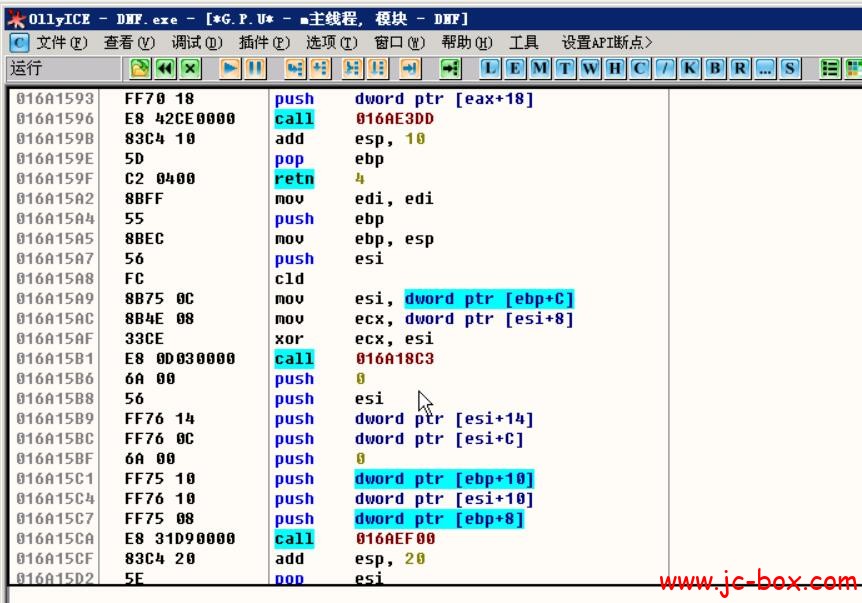
Task: Click the cld instruction
Action: (x=289, y=279)
